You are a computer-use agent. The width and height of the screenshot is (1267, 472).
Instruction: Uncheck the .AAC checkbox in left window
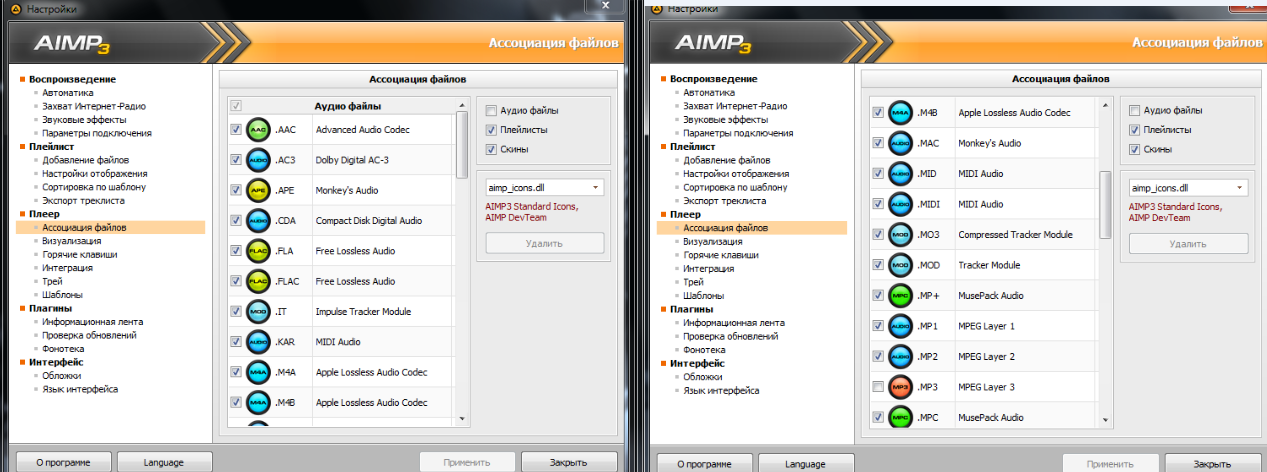236,130
